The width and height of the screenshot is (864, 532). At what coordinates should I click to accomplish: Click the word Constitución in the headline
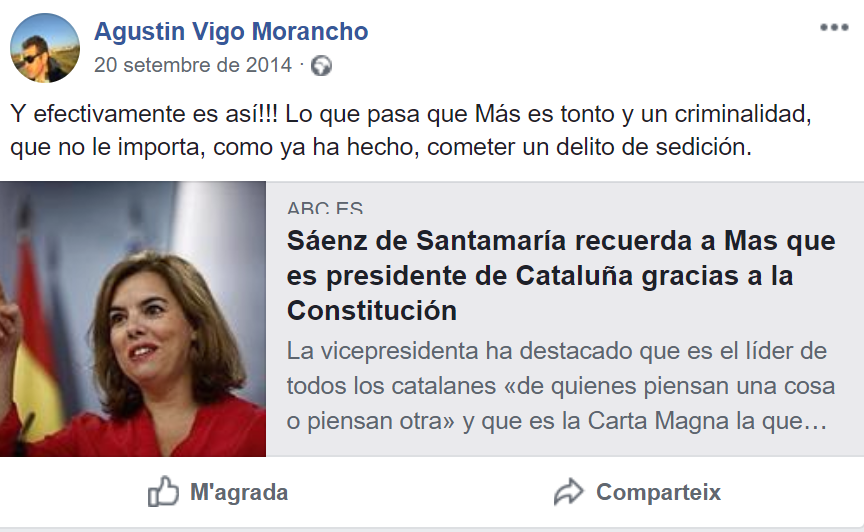[x=372, y=311]
